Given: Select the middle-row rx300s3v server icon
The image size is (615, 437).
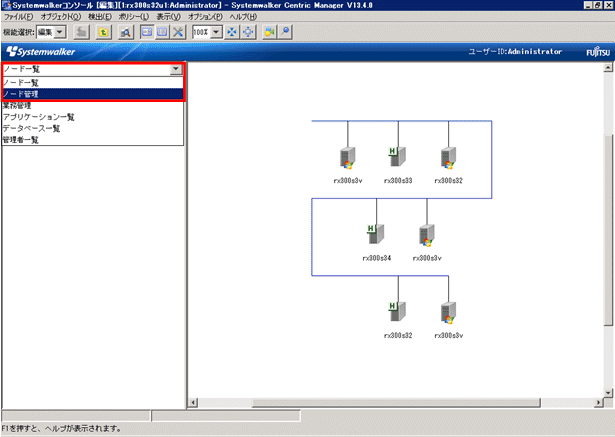Looking at the screenshot, I should (x=427, y=235).
